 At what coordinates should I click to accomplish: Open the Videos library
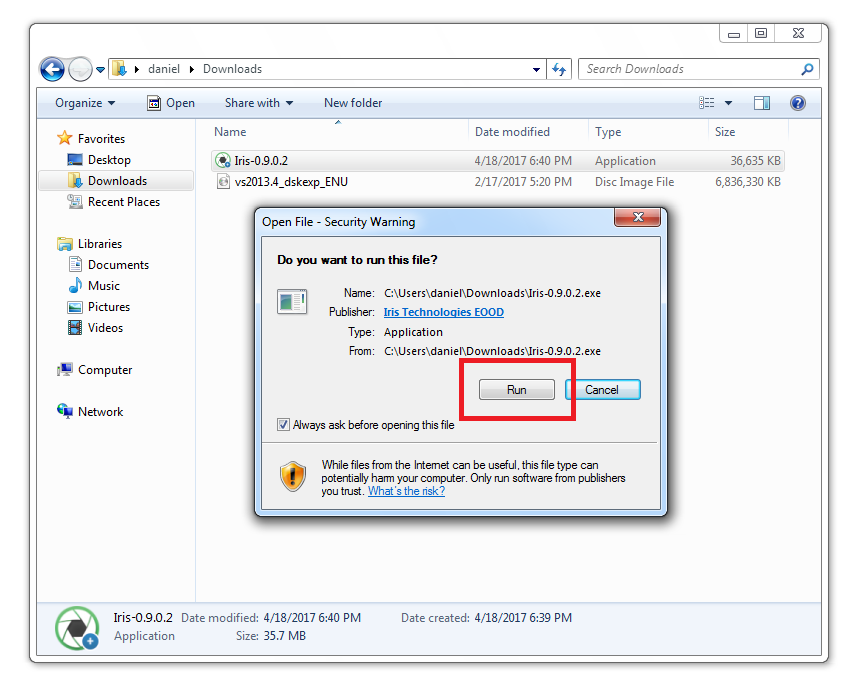[105, 328]
